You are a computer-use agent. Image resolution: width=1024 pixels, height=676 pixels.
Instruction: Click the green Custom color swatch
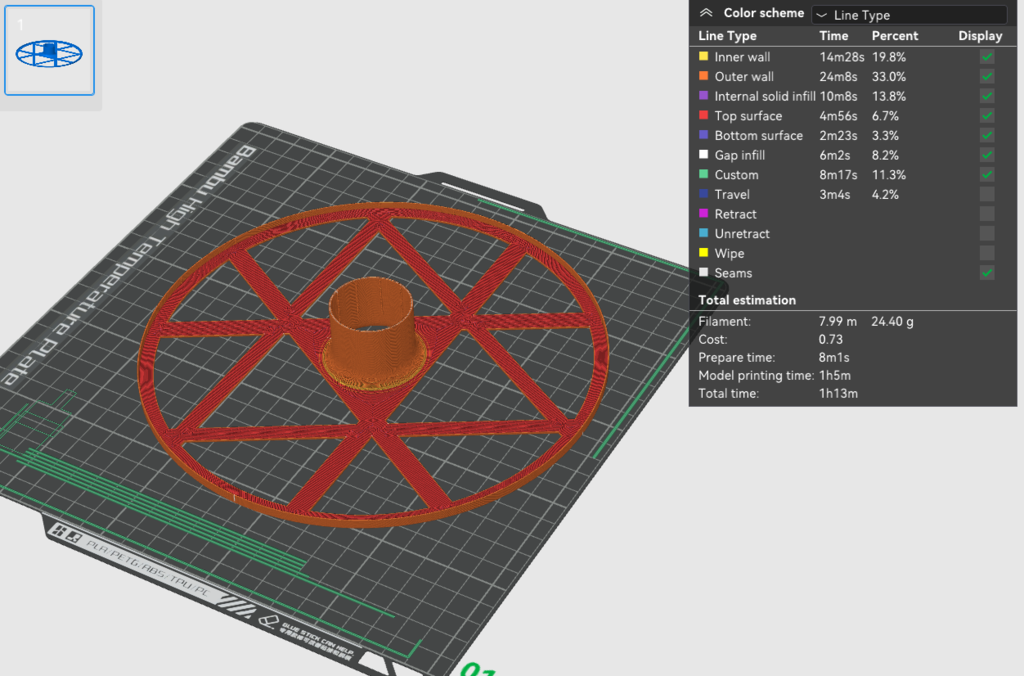point(703,174)
